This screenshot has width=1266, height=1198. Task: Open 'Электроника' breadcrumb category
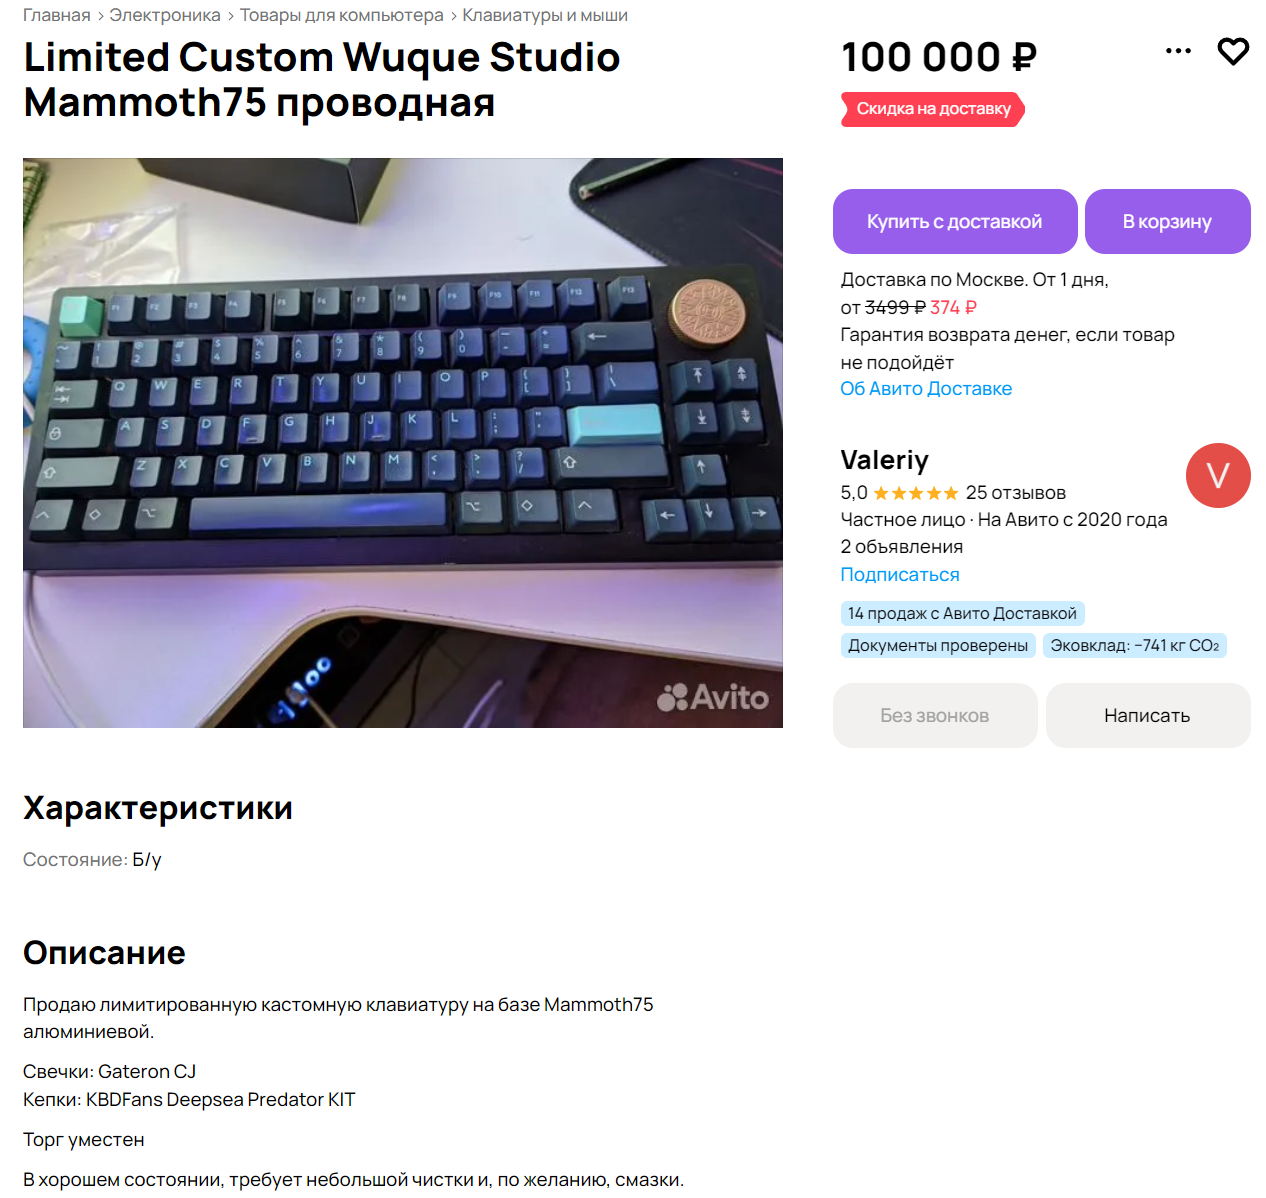click(x=165, y=15)
